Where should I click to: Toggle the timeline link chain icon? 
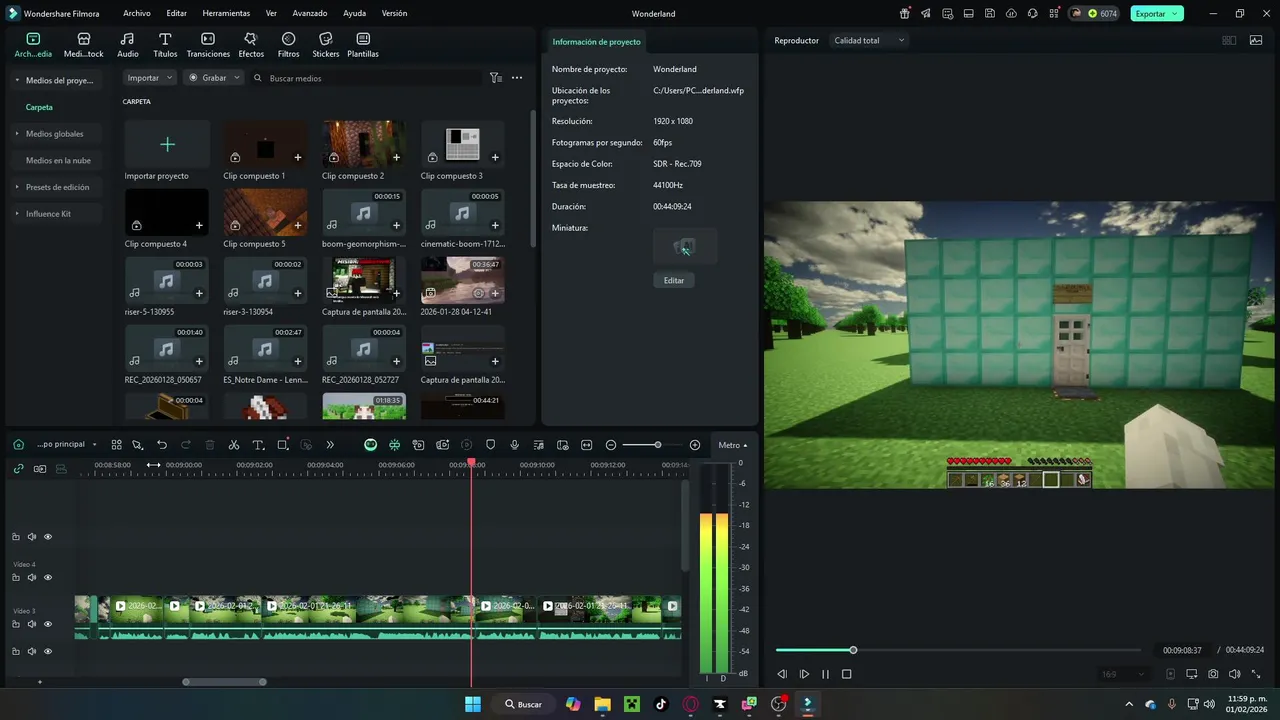coord(18,468)
